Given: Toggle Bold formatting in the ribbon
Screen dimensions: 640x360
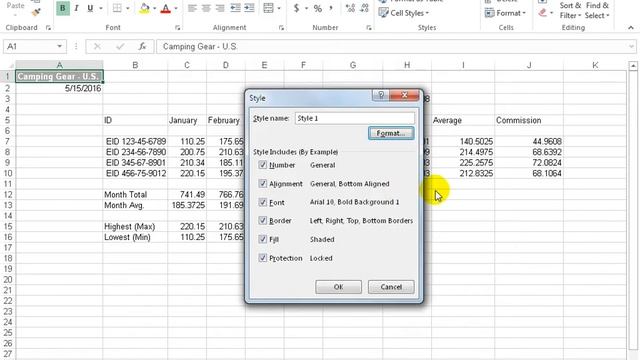Looking at the screenshot, I should pos(62,8).
